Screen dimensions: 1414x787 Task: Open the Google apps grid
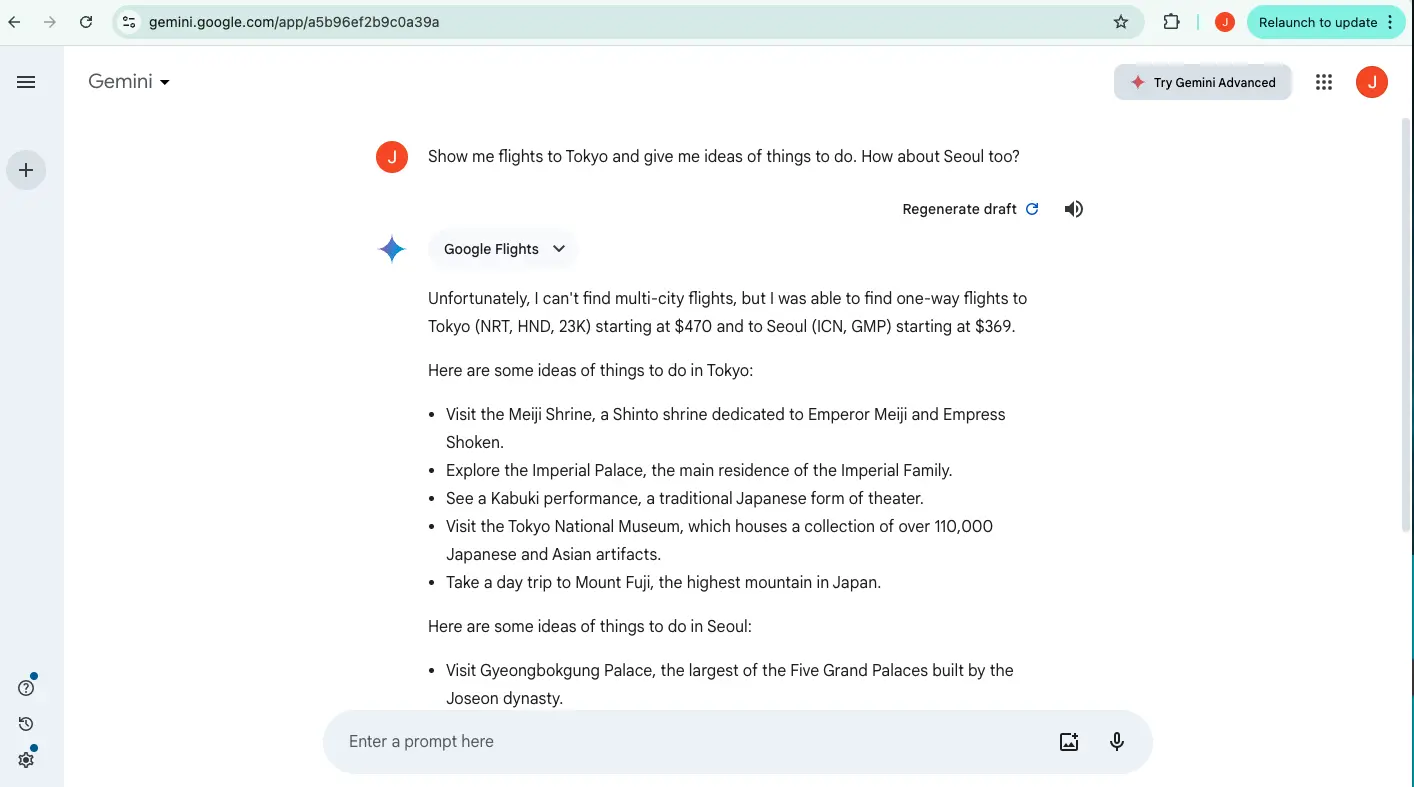coord(1324,82)
